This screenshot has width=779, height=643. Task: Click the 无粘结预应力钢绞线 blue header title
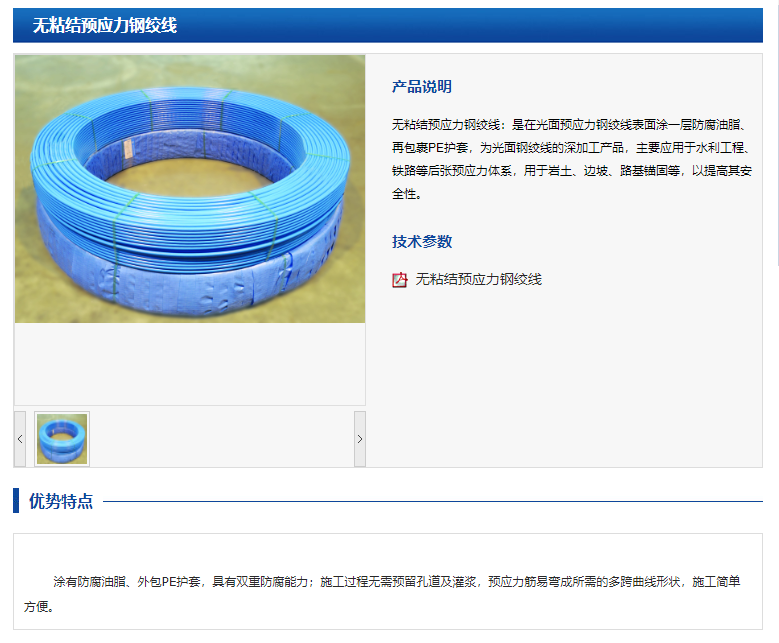(x=104, y=25)
